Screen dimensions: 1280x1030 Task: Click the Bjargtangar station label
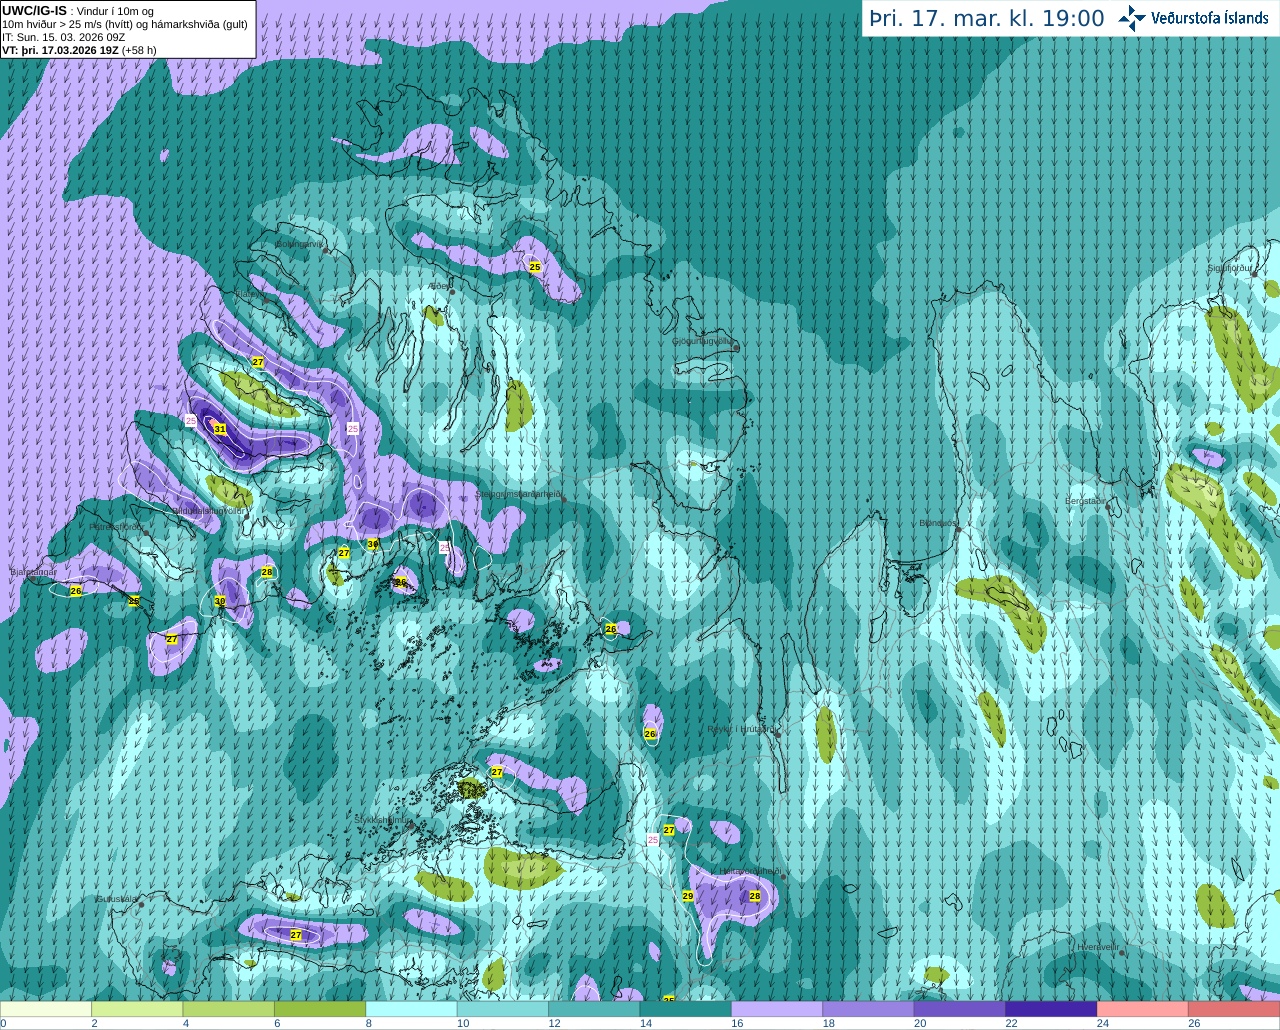click(33, 572)
